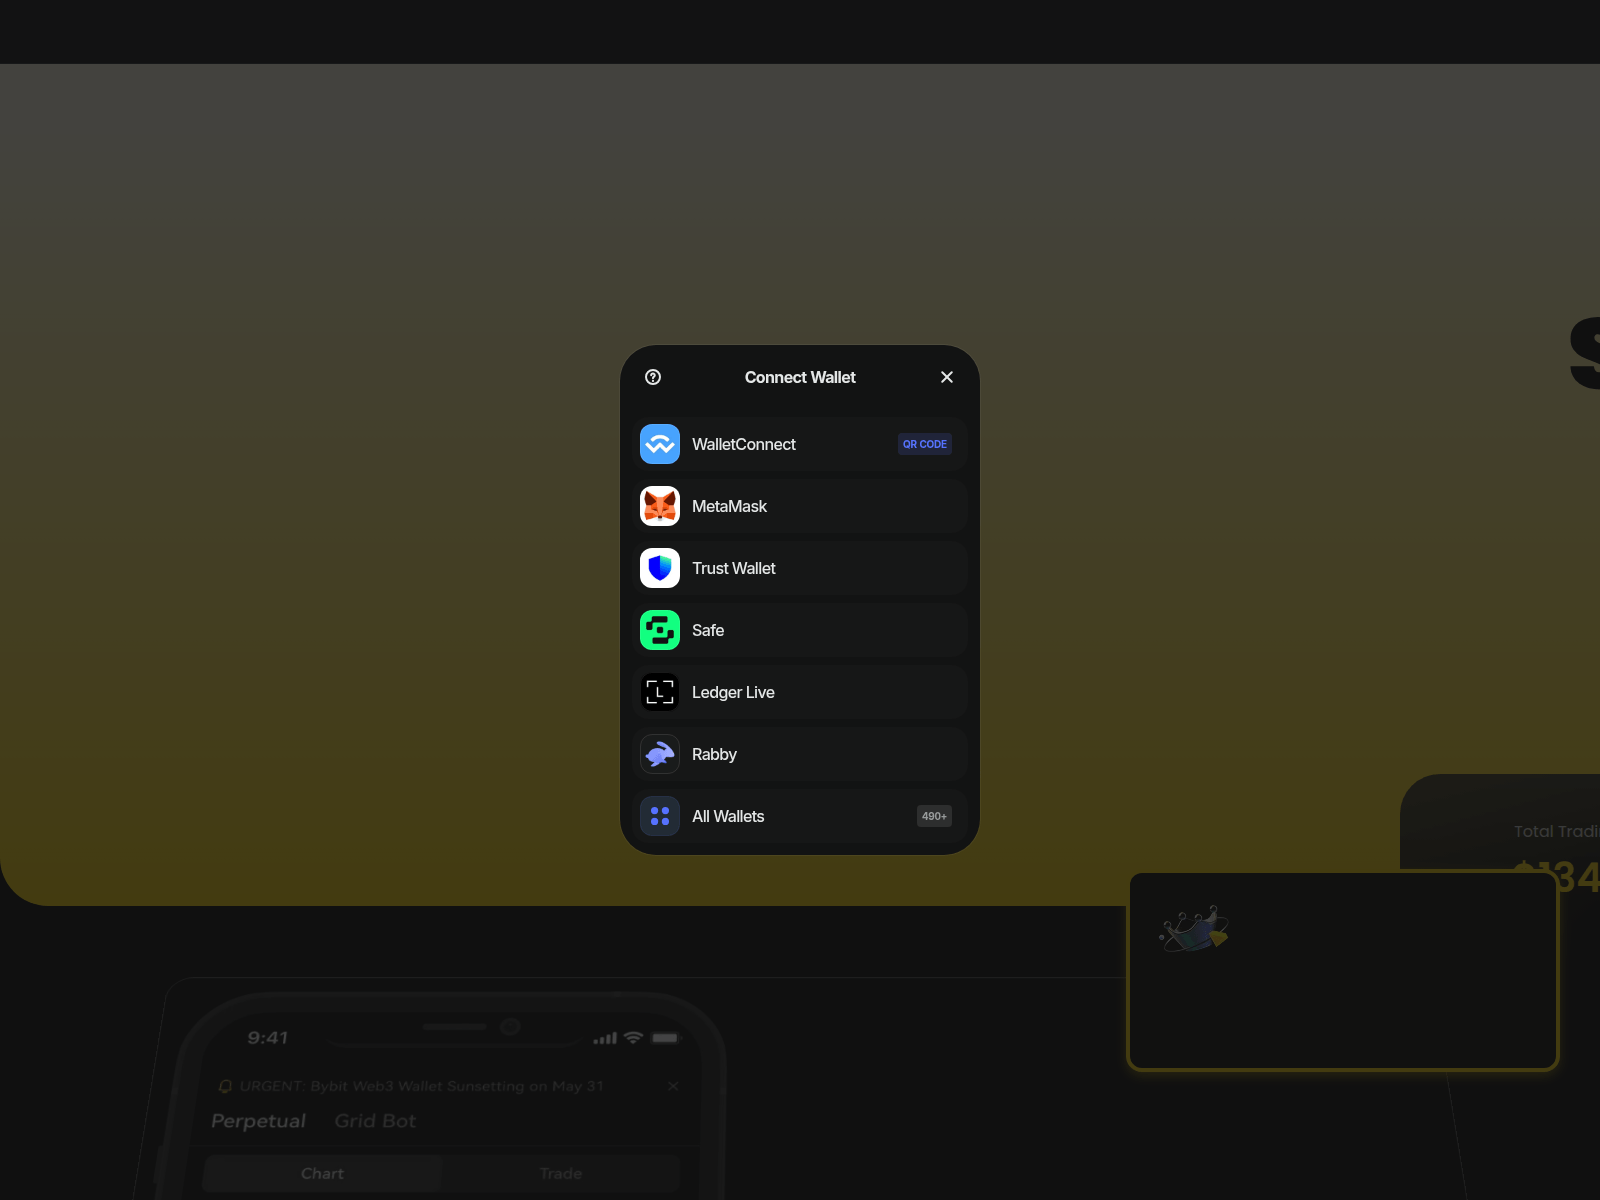Image resolution: width=1600 pixels, height=1200 pixels.
Task: Select the Chart tab
Action: pyautogui.click(x=322, y=1173)
